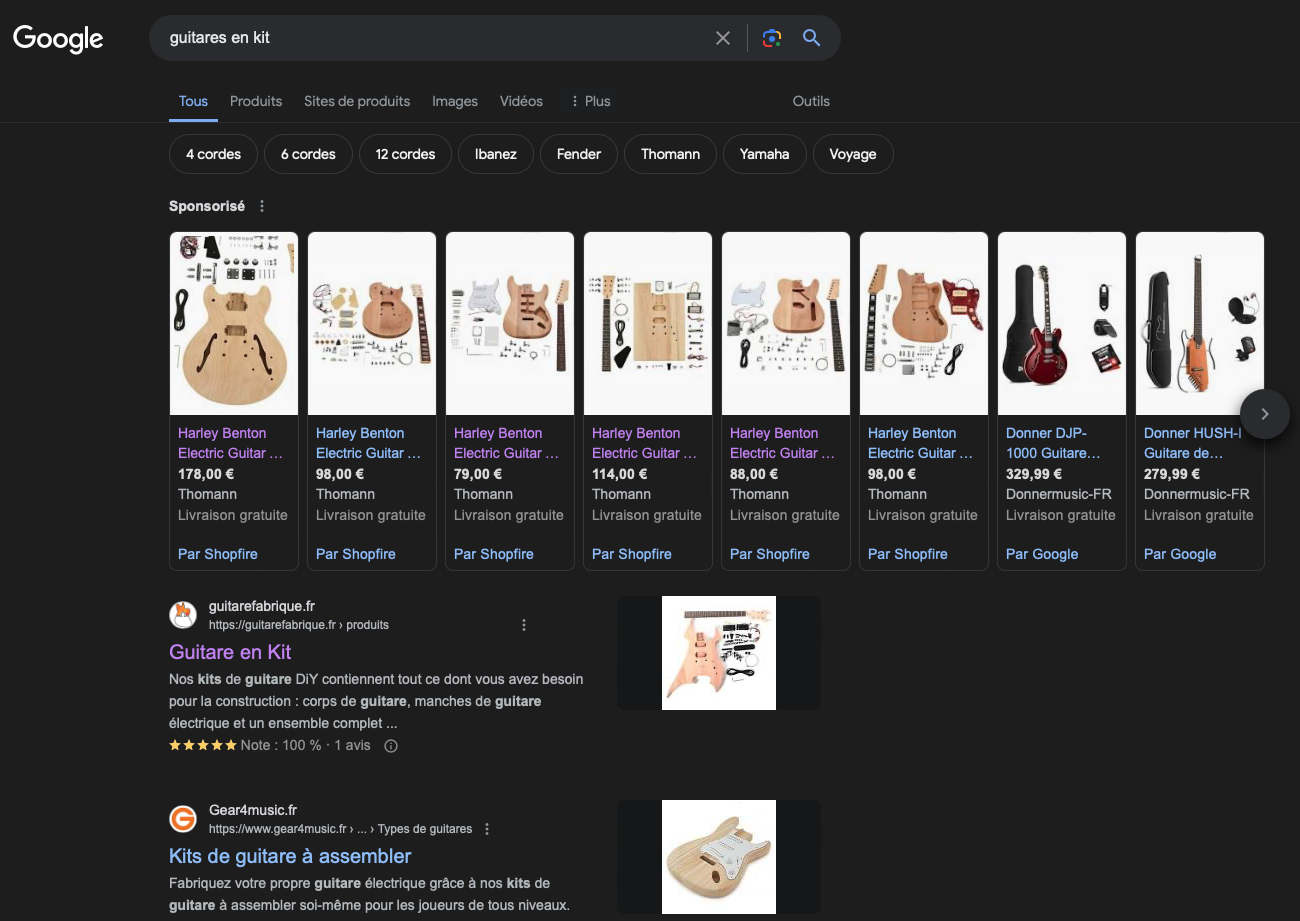Click the Google logo
Image resolution: width=1300 pixels, height=921 pixels.
coord(58,38)
